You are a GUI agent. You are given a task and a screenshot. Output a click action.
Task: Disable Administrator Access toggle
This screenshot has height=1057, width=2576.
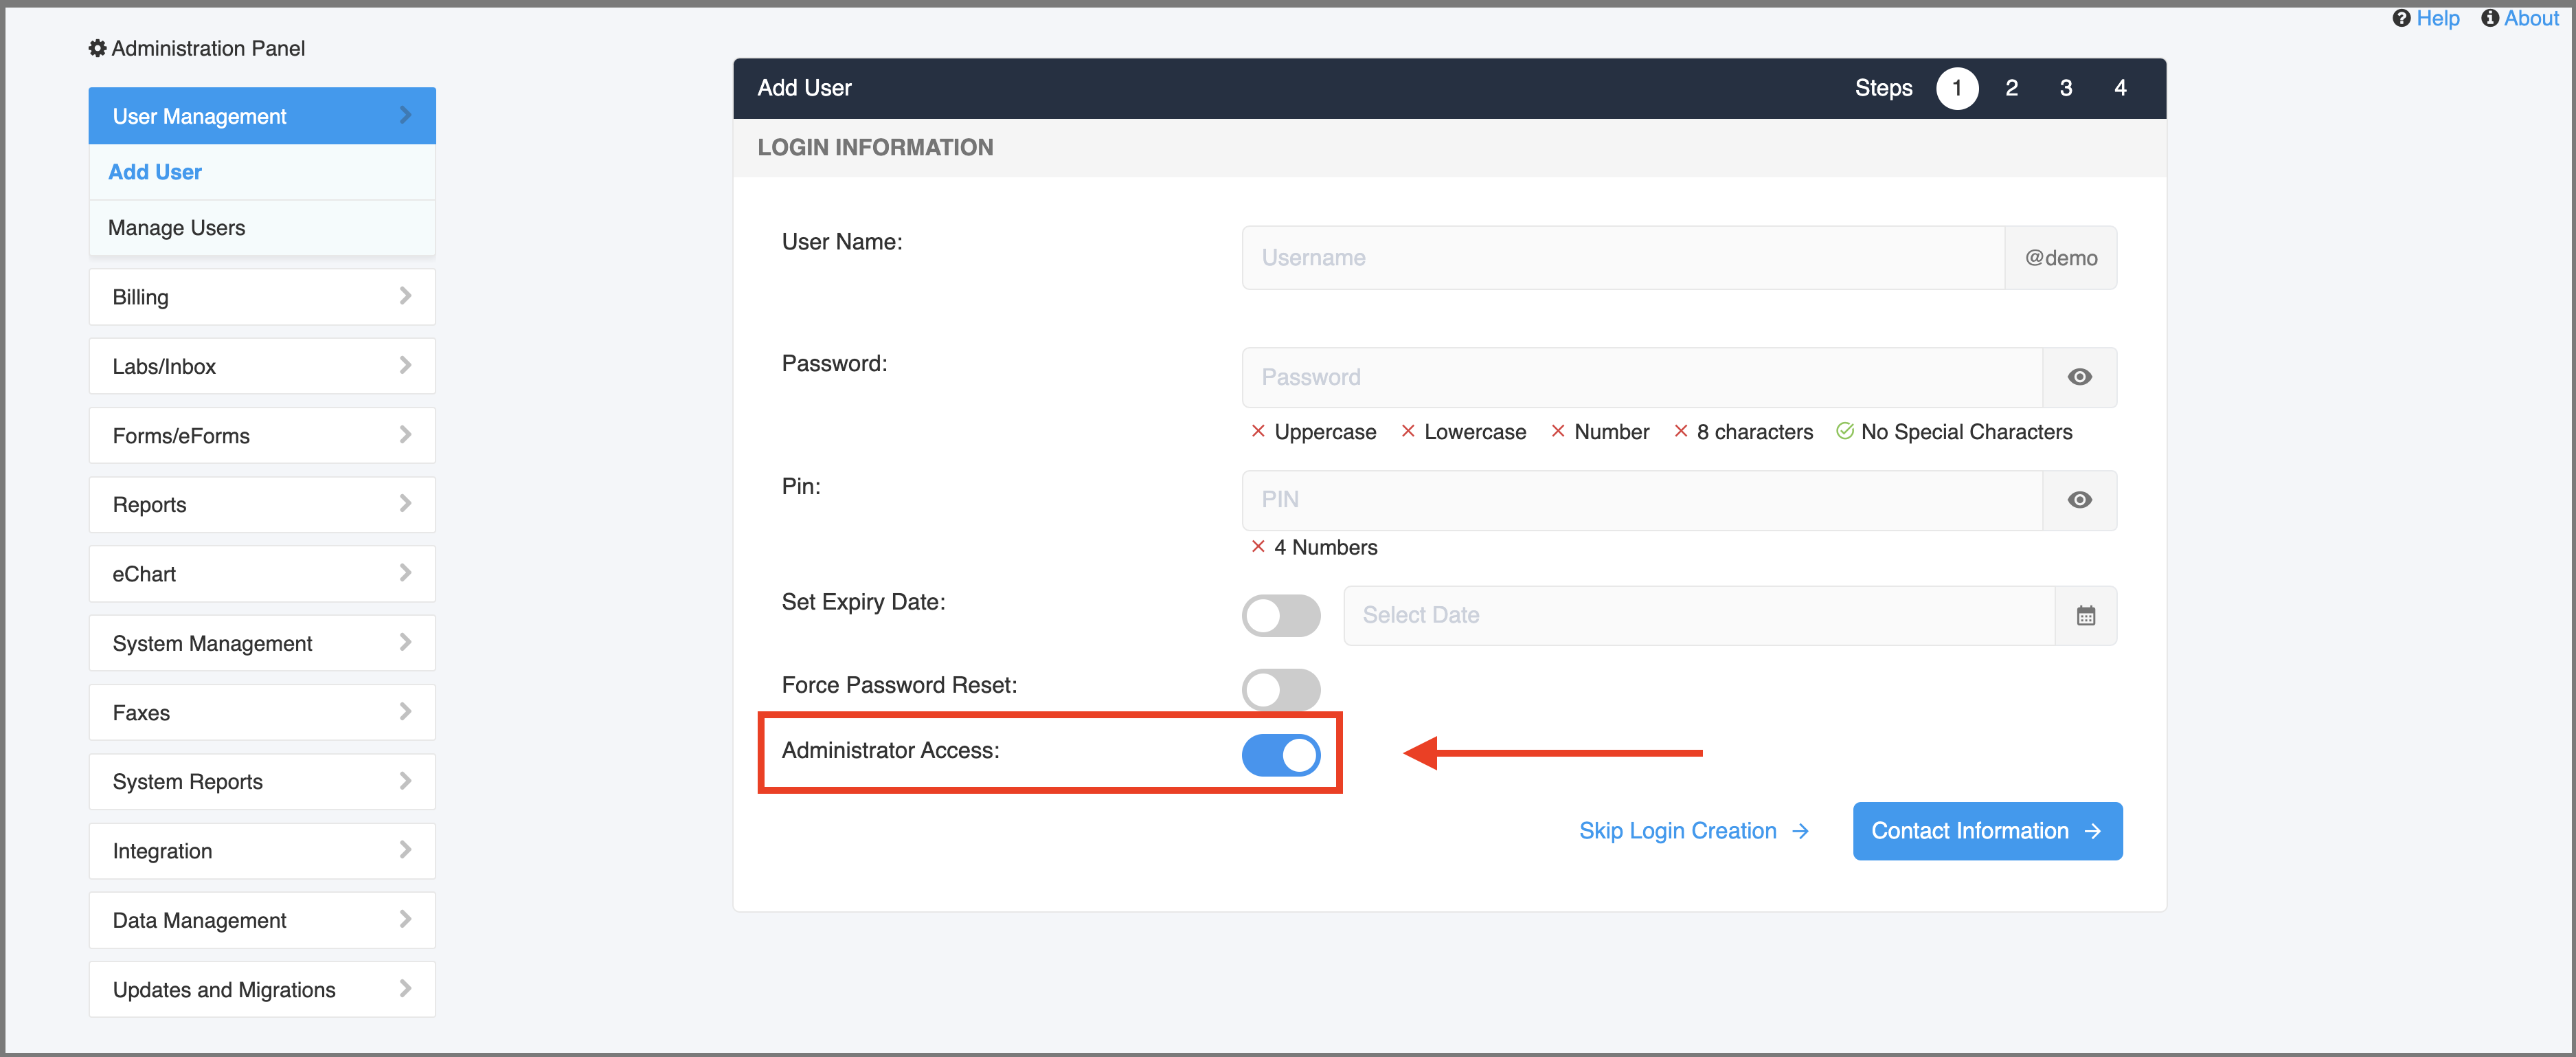click(x=1281, y=755)
